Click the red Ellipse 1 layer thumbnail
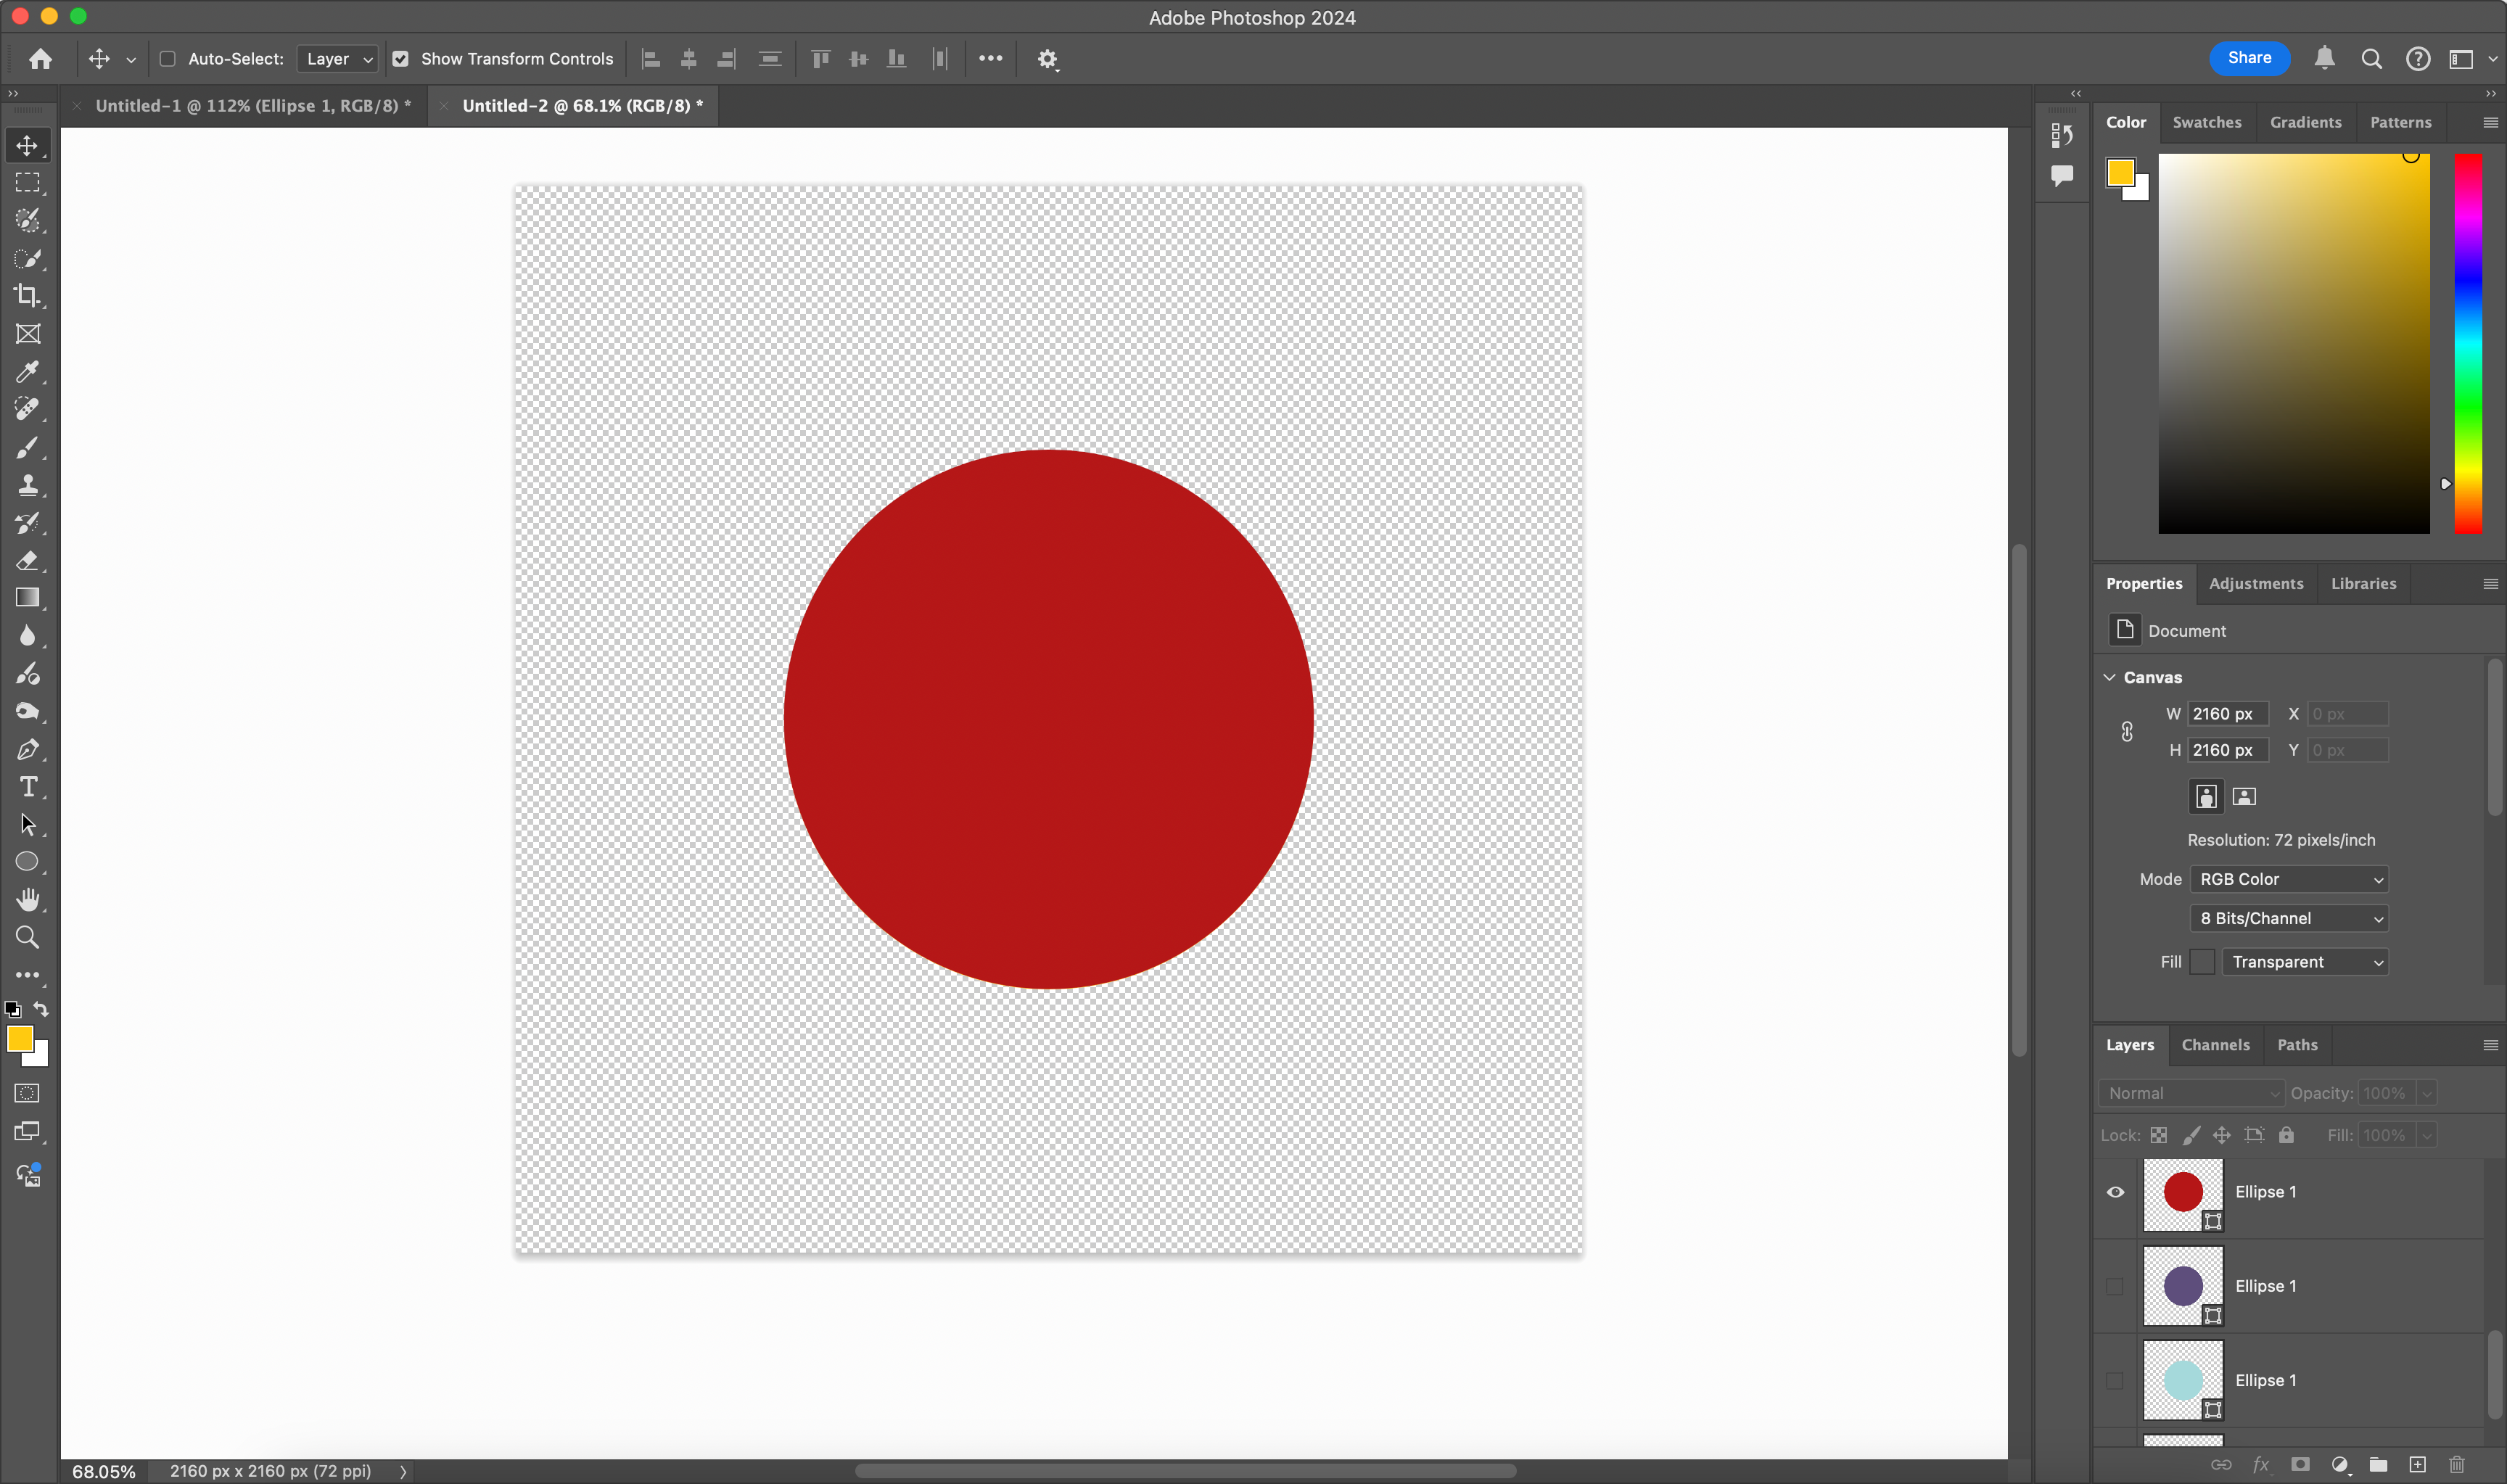The height and width of the screenshot is (1484, 2507). click(2183, 1192)
